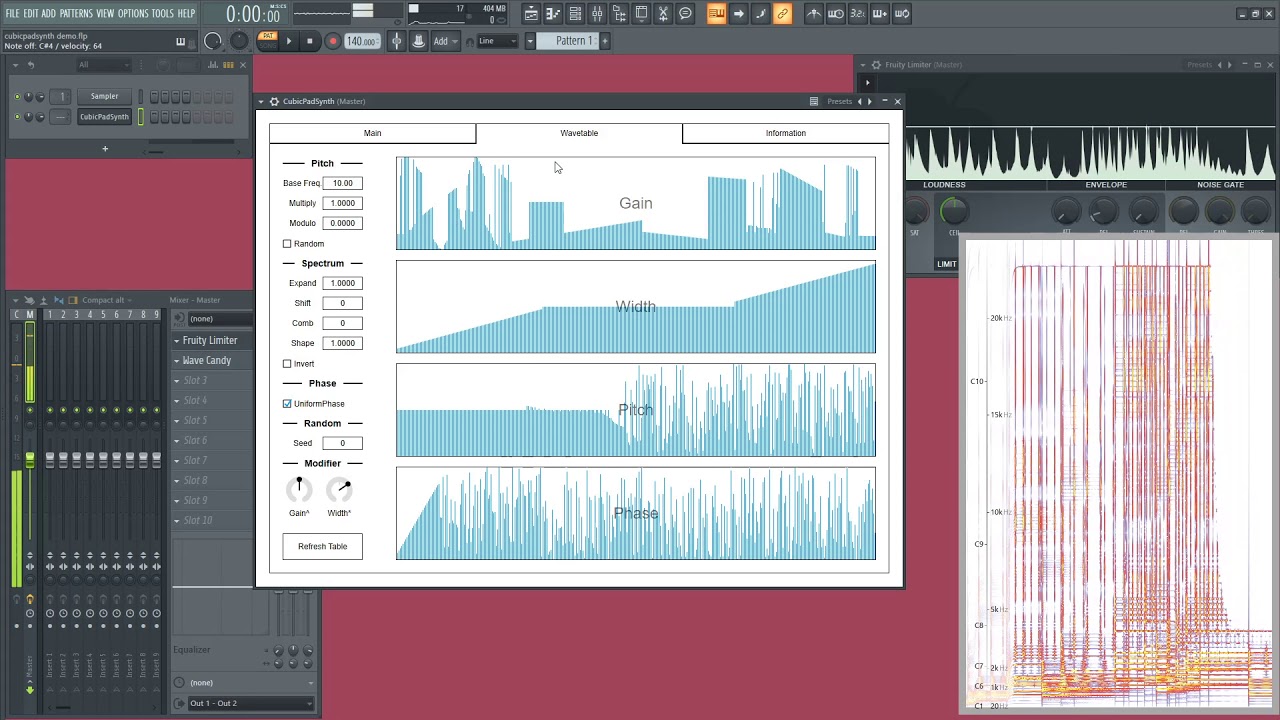Click the Refresh Table button
1280x720 pixels.
coord(322,546)
